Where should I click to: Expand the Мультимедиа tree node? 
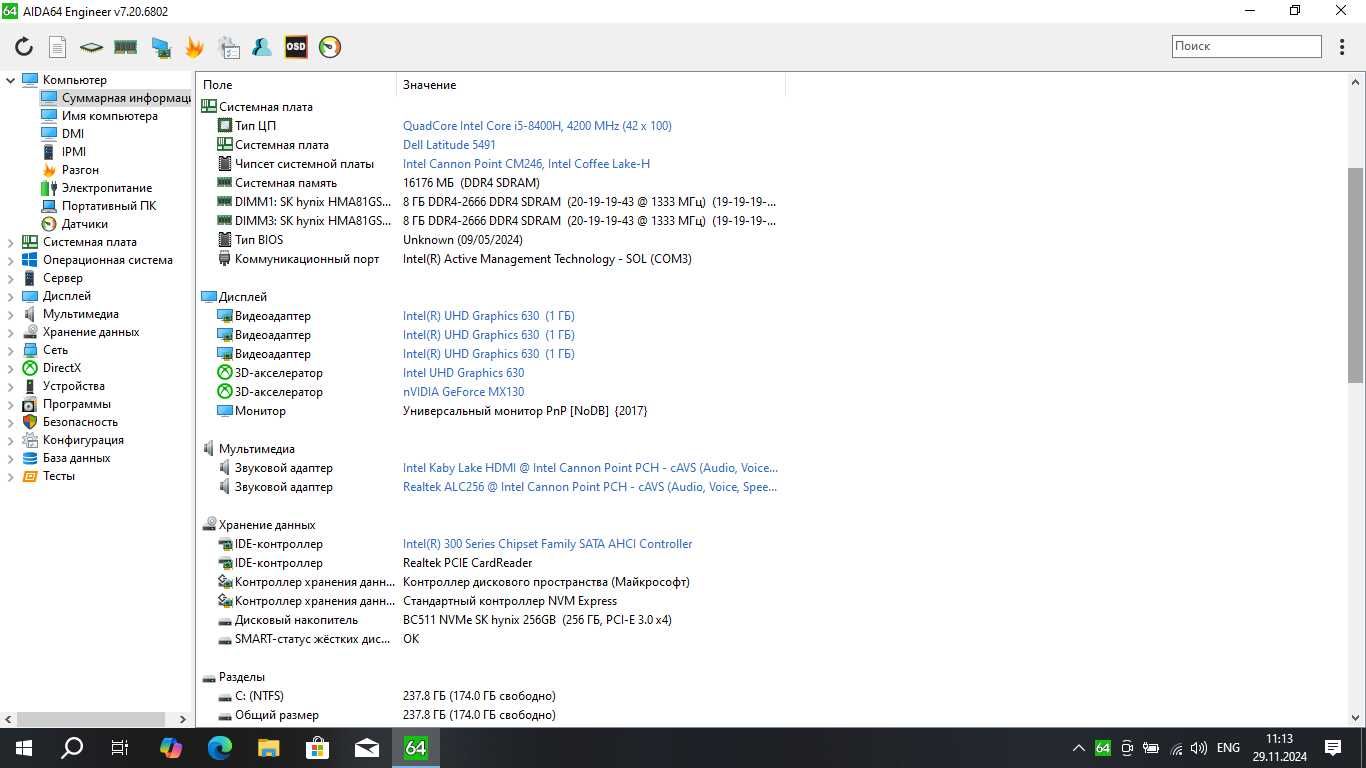(x=11, y=314)
